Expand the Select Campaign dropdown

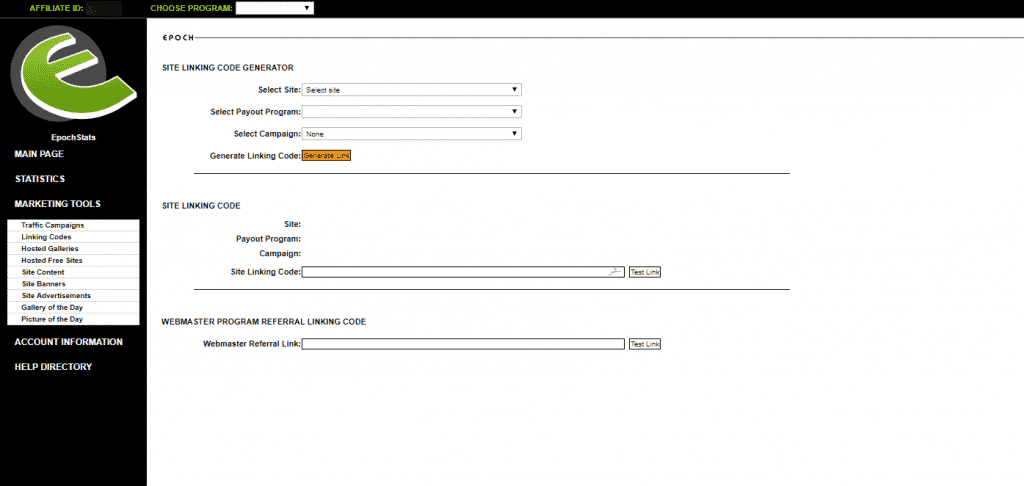pos(411,134)
